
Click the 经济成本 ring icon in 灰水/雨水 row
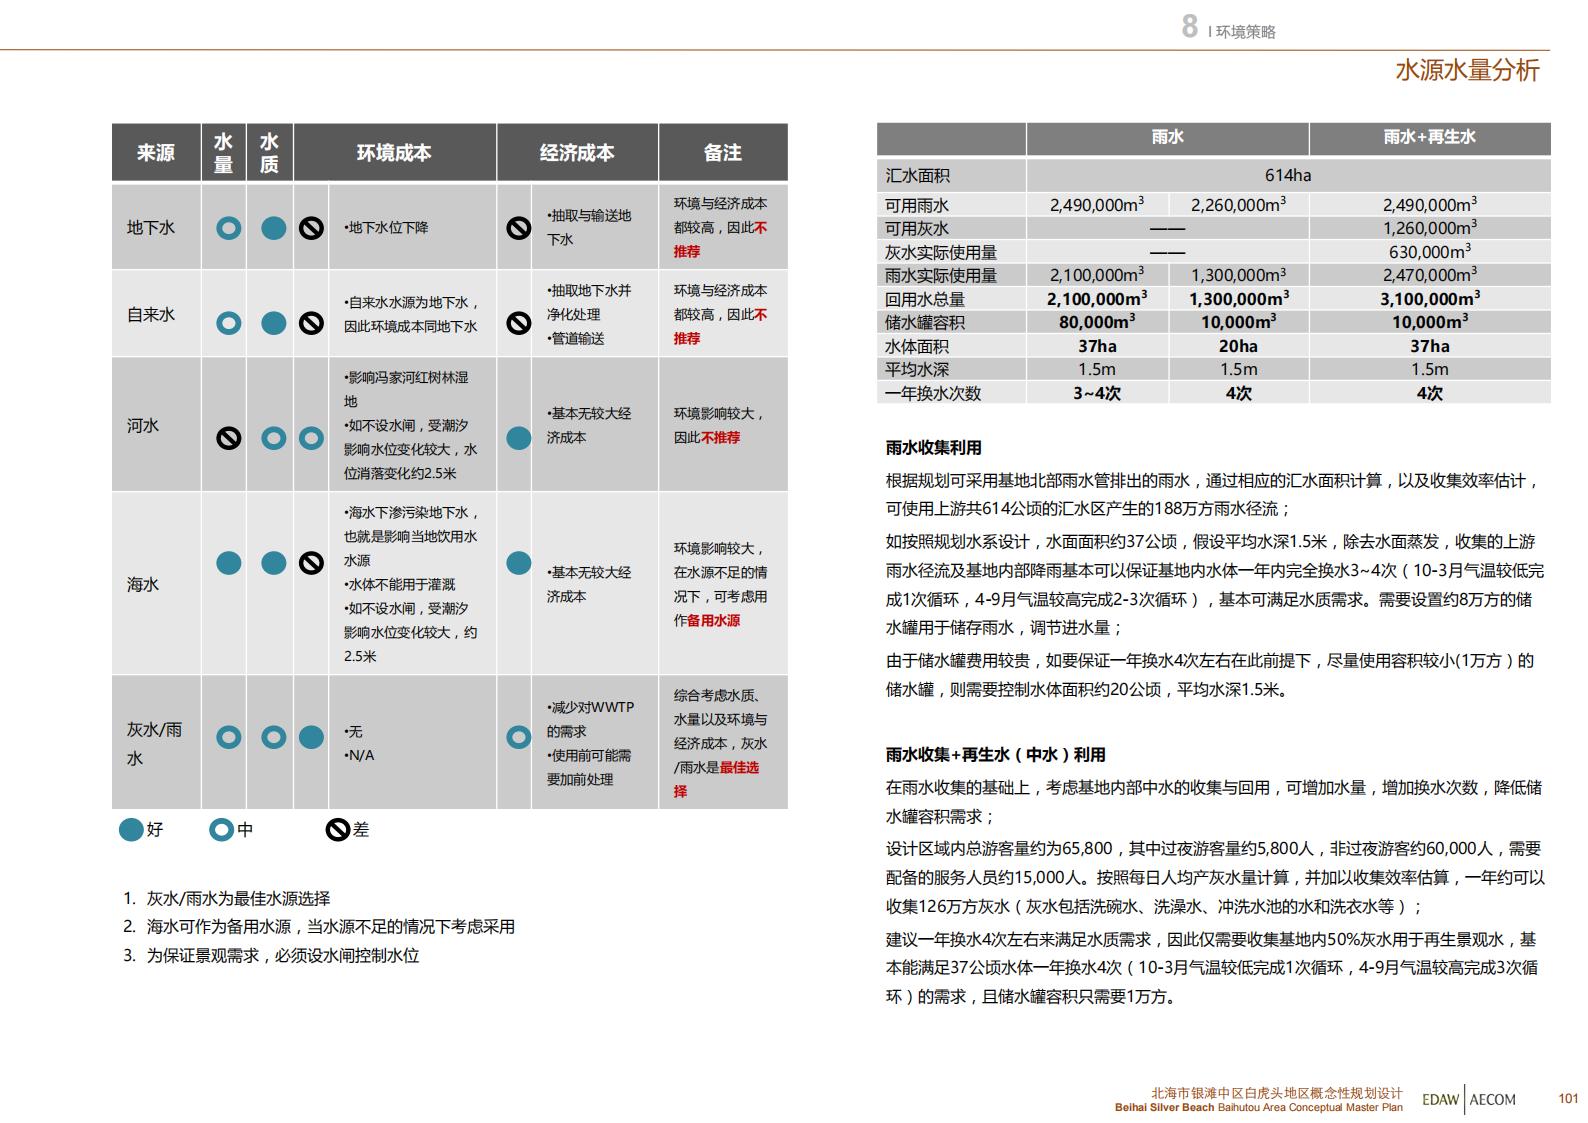tap(518, 738)
